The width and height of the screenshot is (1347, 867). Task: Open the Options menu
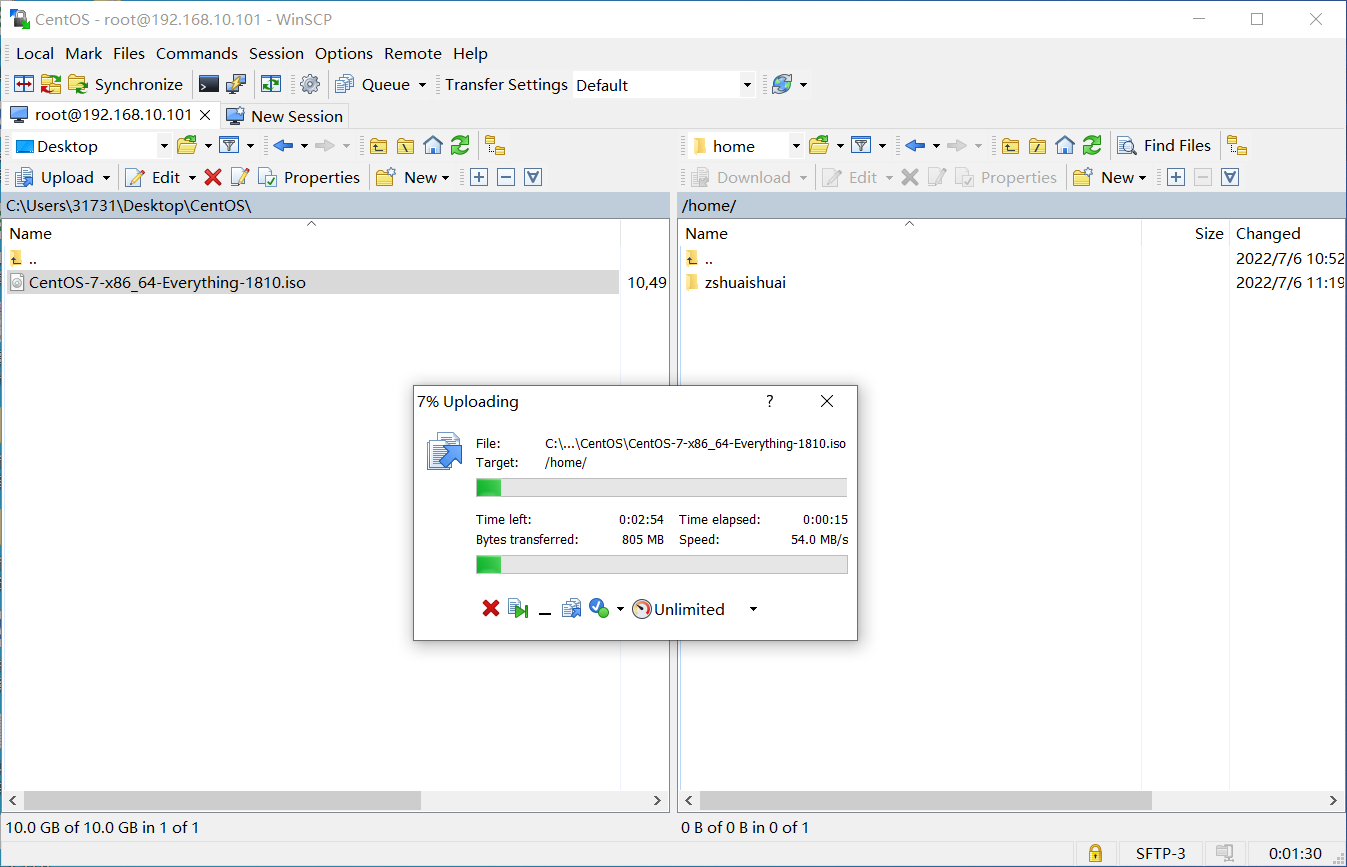point(344,53)
